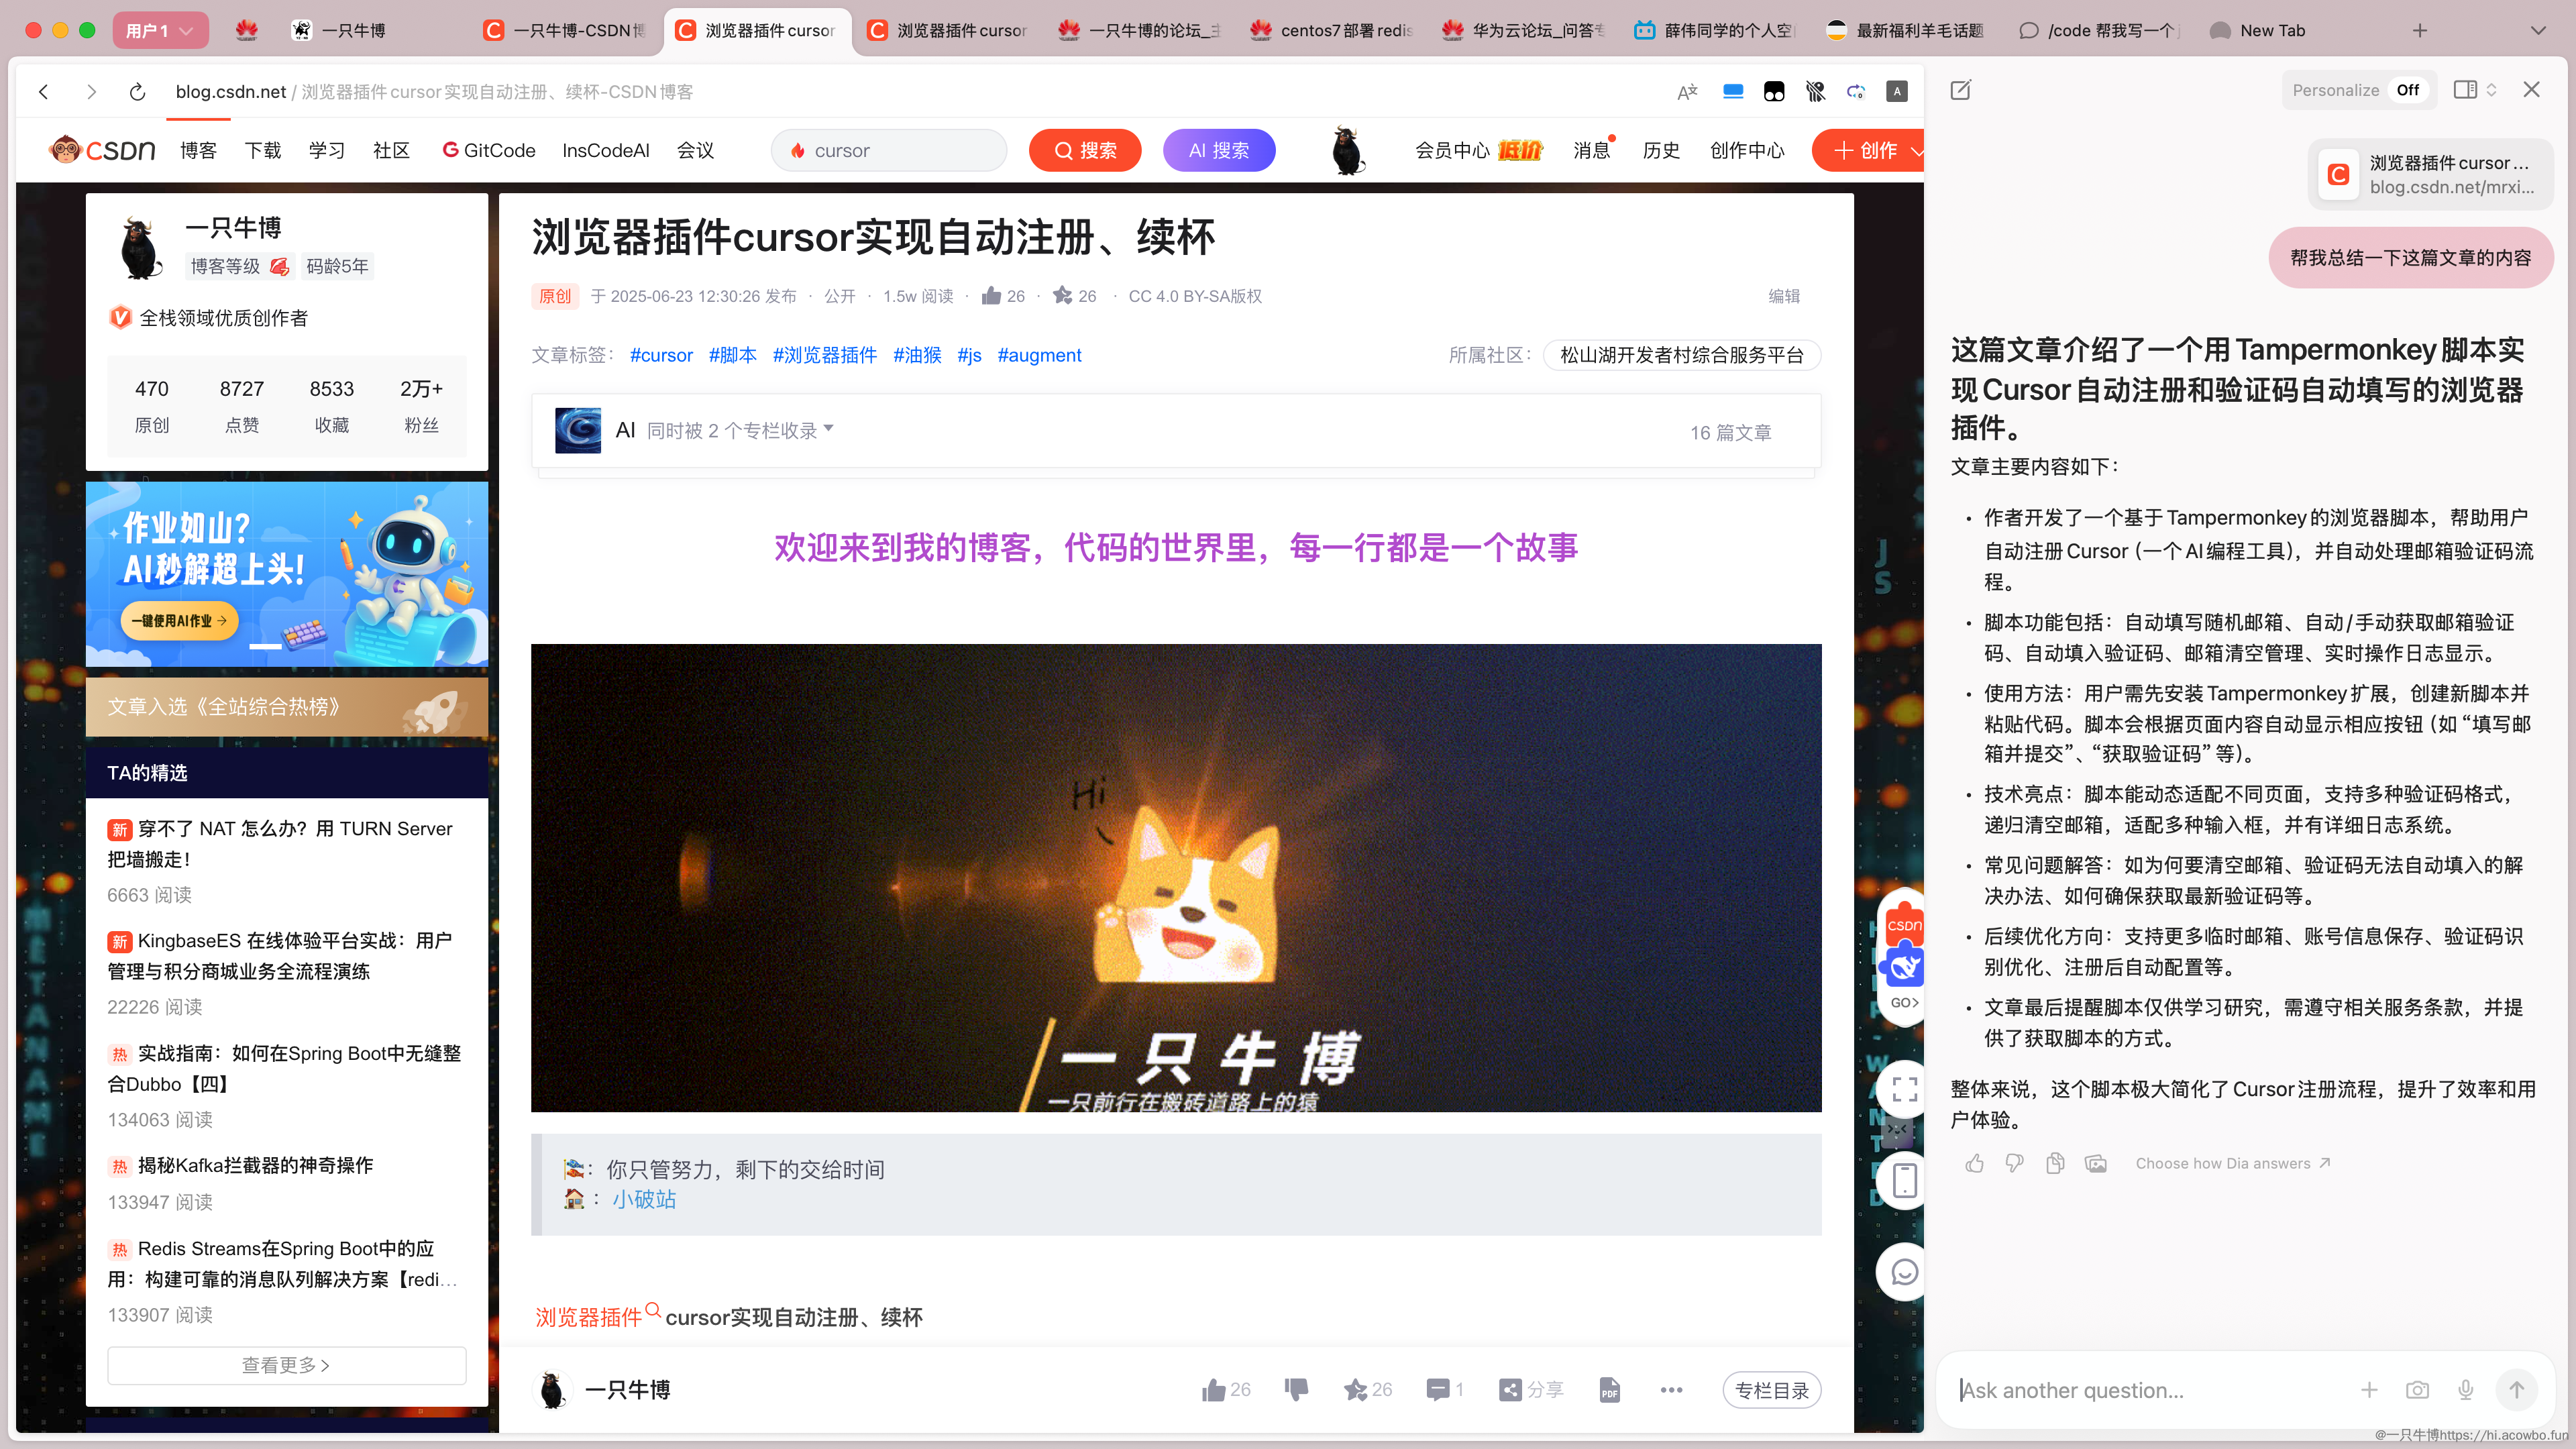
Task: Open the more options ellipsis in bottom toolbar
Action: 1671,1389
